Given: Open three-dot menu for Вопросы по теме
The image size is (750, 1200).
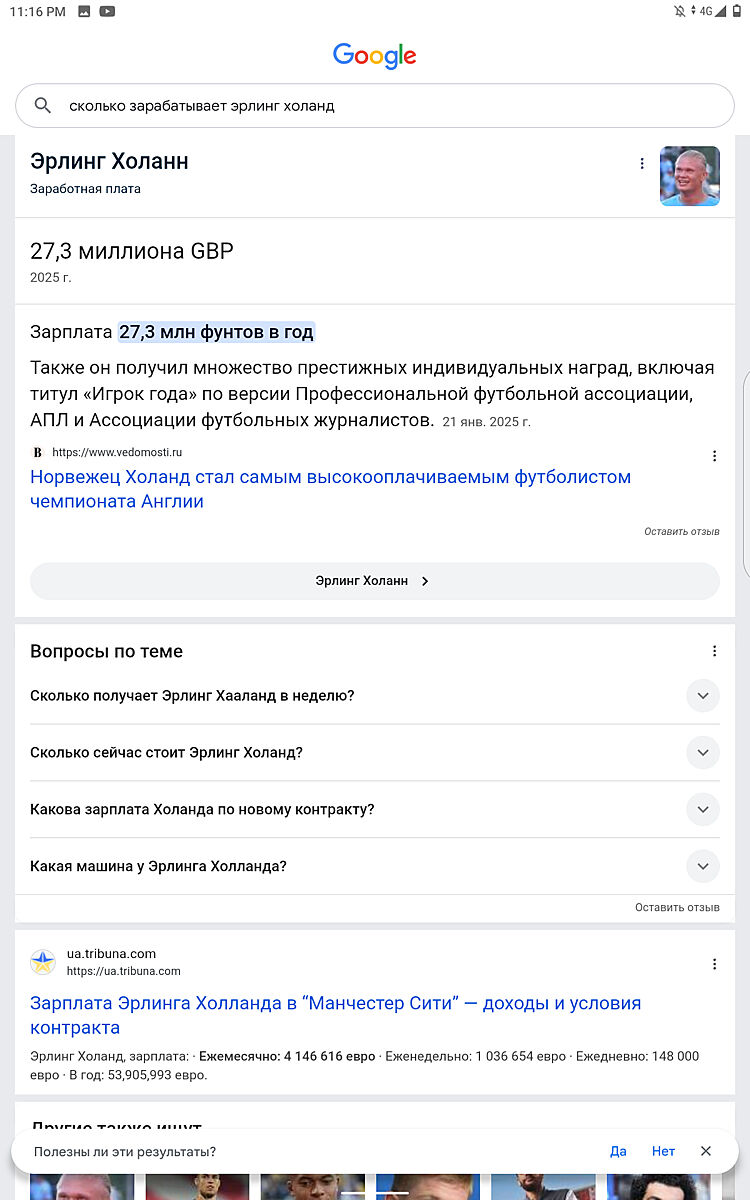Looking at the screenshot, I should pyautogui.click(x=714, y=651).
